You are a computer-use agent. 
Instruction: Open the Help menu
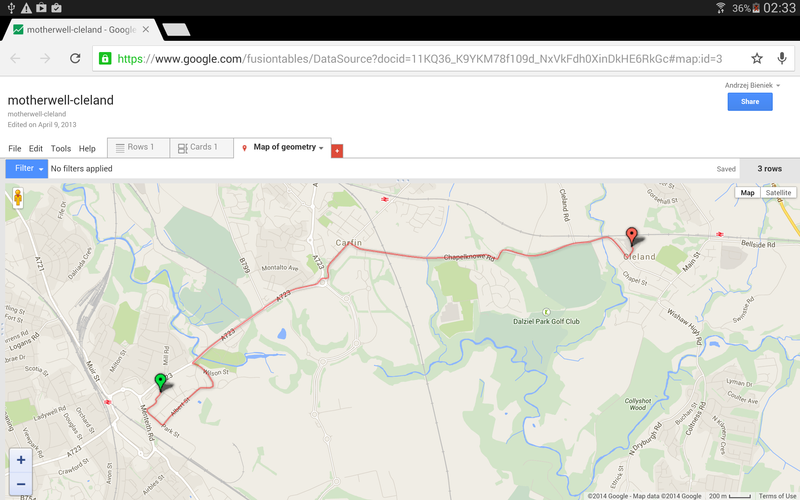pos(87,148)
